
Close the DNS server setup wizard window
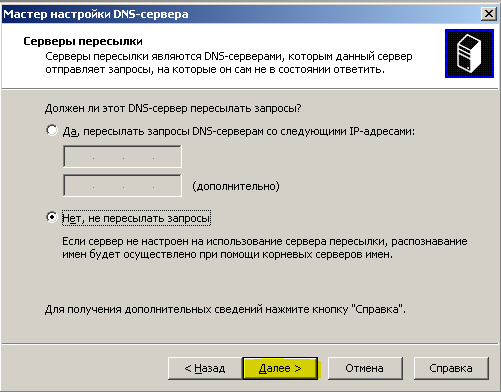tap(489, 14)
